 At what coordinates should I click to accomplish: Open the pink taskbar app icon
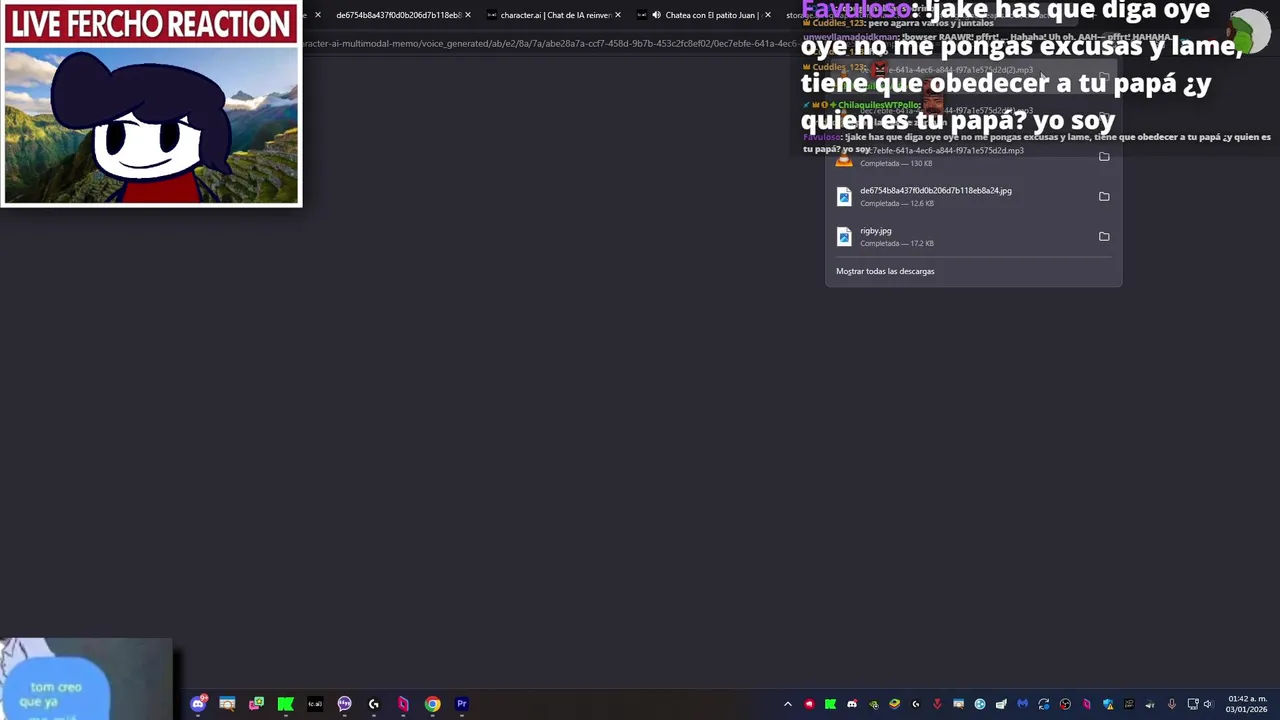coord(403,704)
